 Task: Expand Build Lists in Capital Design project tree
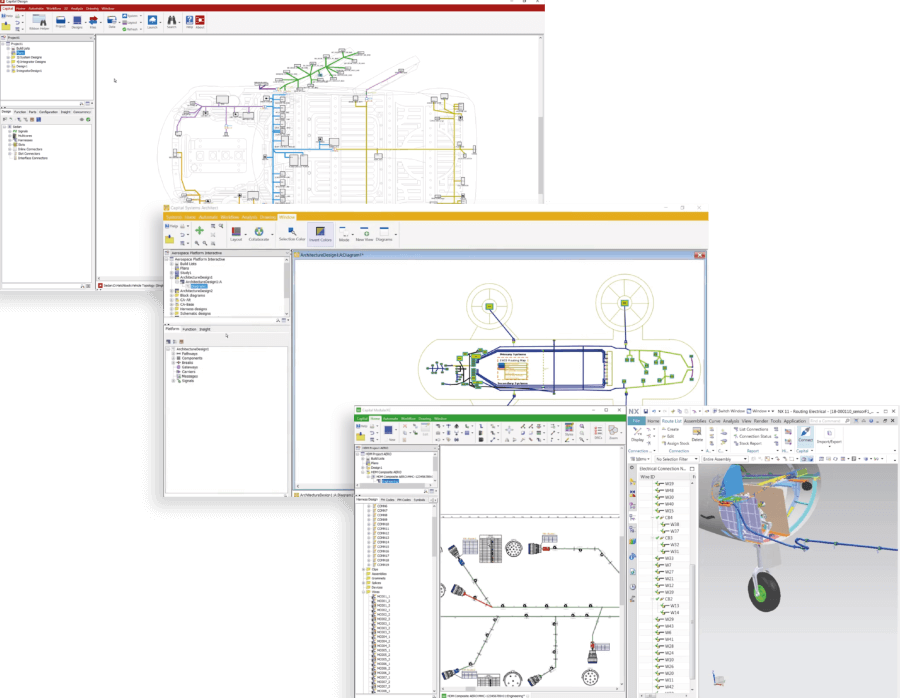(8, 48)
